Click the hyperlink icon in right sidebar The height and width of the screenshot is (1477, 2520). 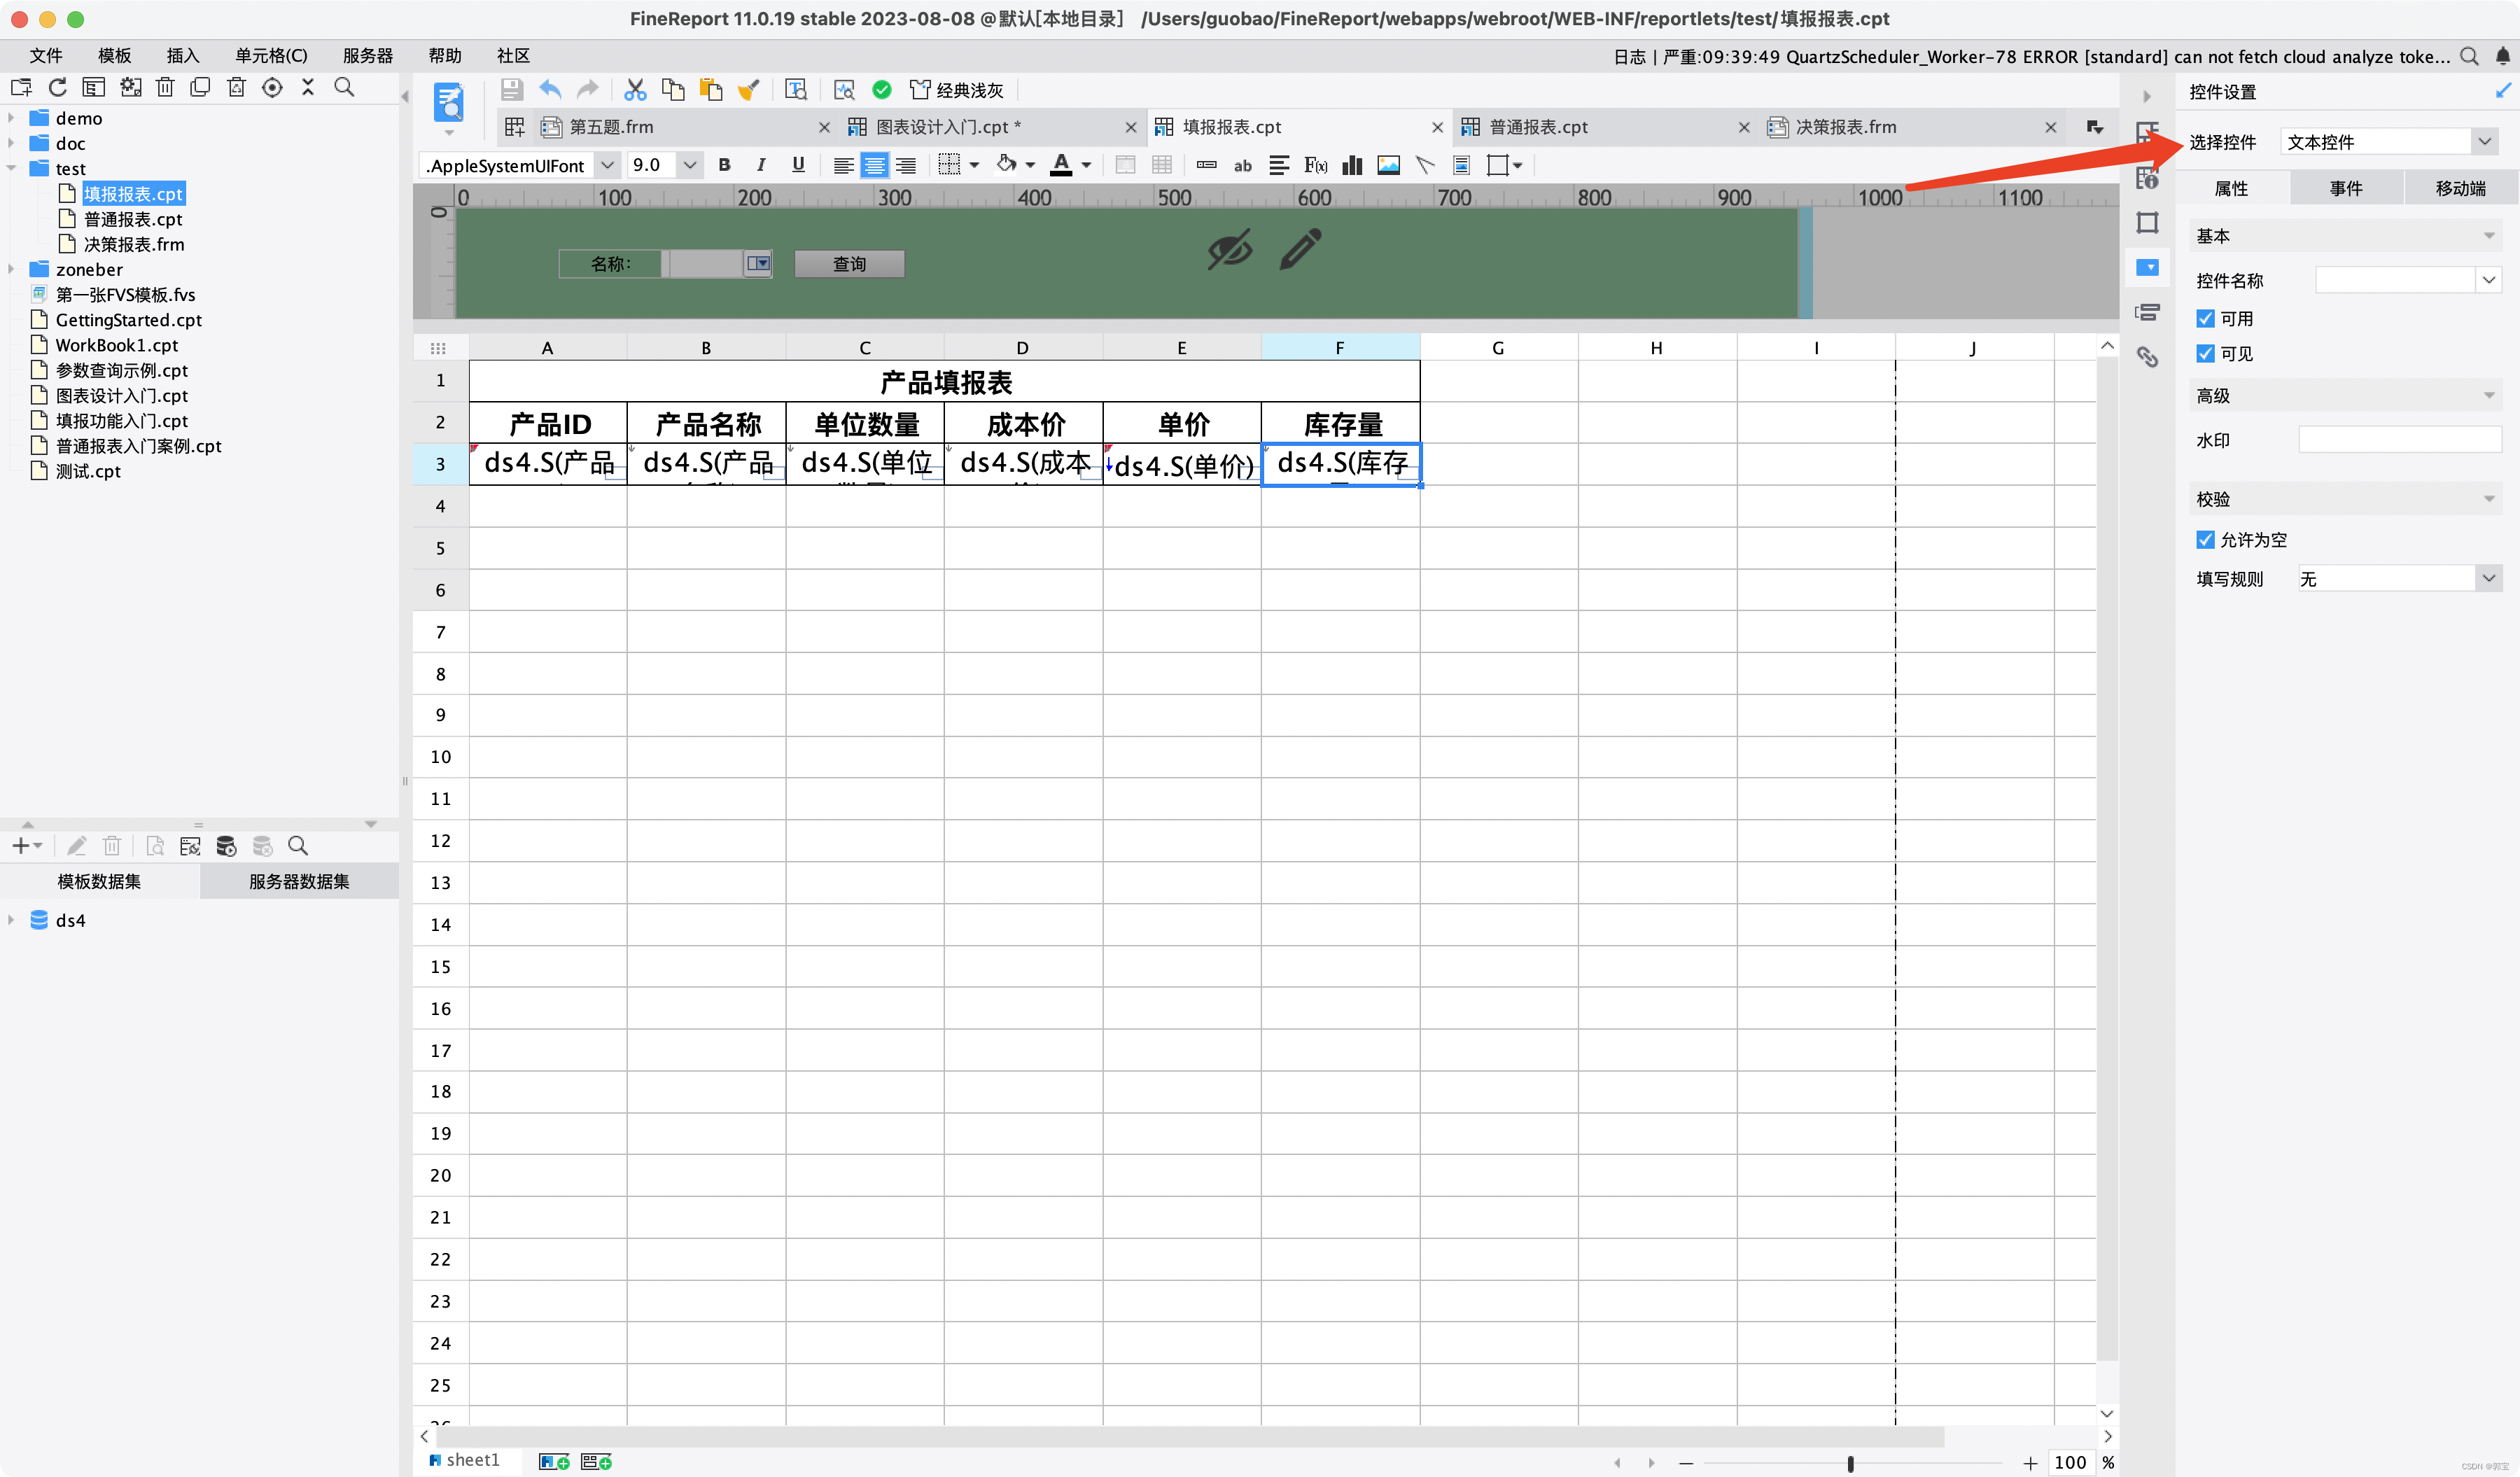[x=2147, y=357]
